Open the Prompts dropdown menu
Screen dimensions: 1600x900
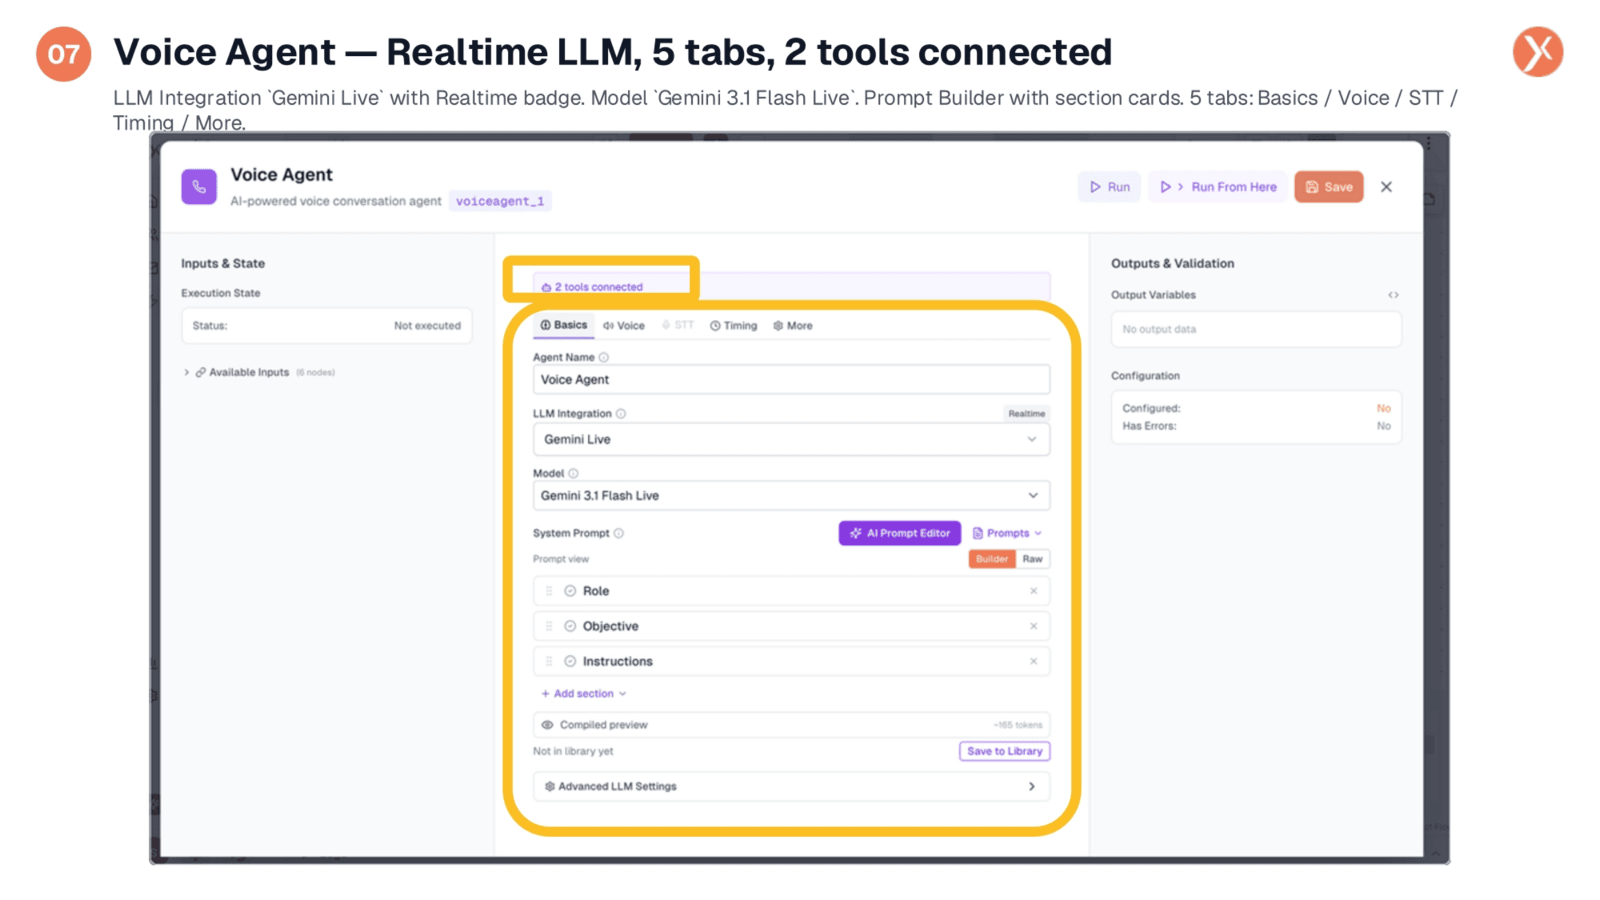point(1008,533)
